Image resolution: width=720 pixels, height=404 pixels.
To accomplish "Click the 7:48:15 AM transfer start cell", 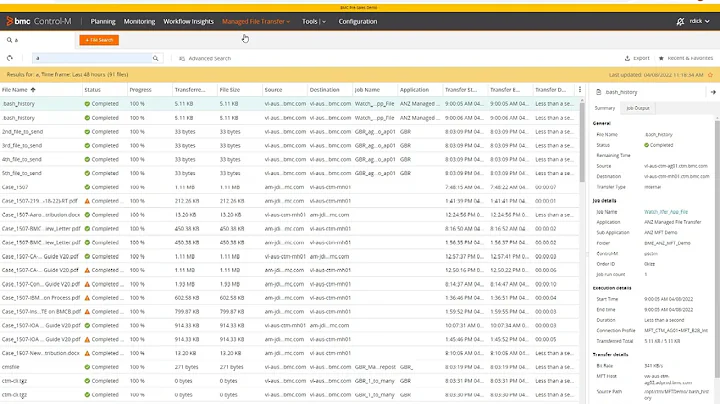I will tap(464, 187).
